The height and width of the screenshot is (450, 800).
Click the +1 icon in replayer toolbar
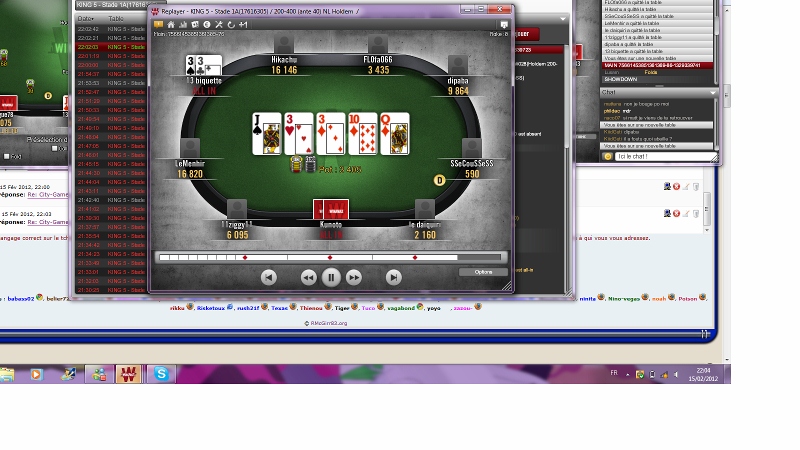[x=243, y=24]
